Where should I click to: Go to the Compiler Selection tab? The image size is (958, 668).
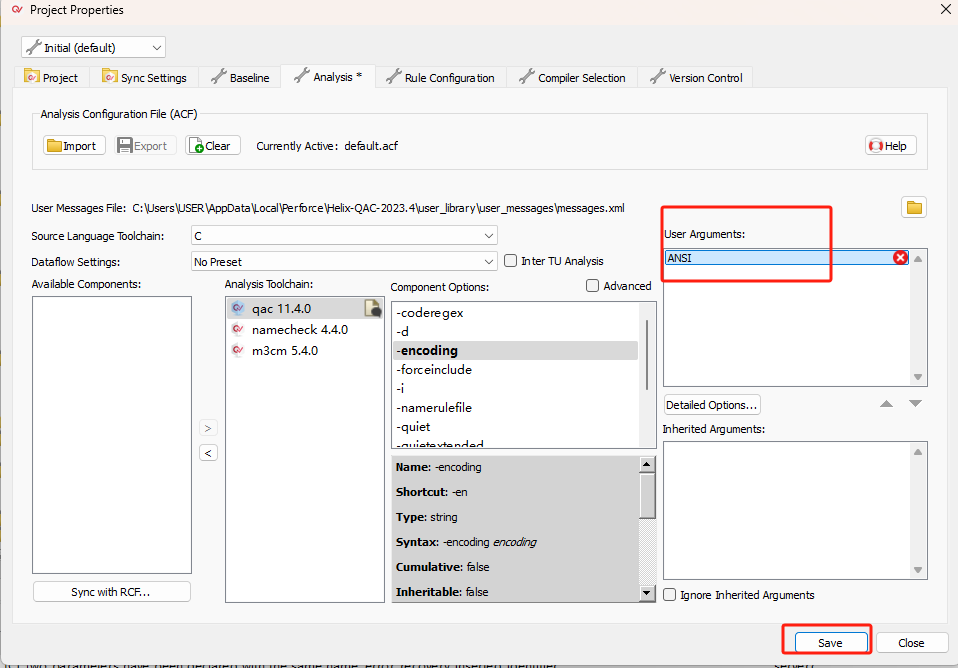[572, 78]
